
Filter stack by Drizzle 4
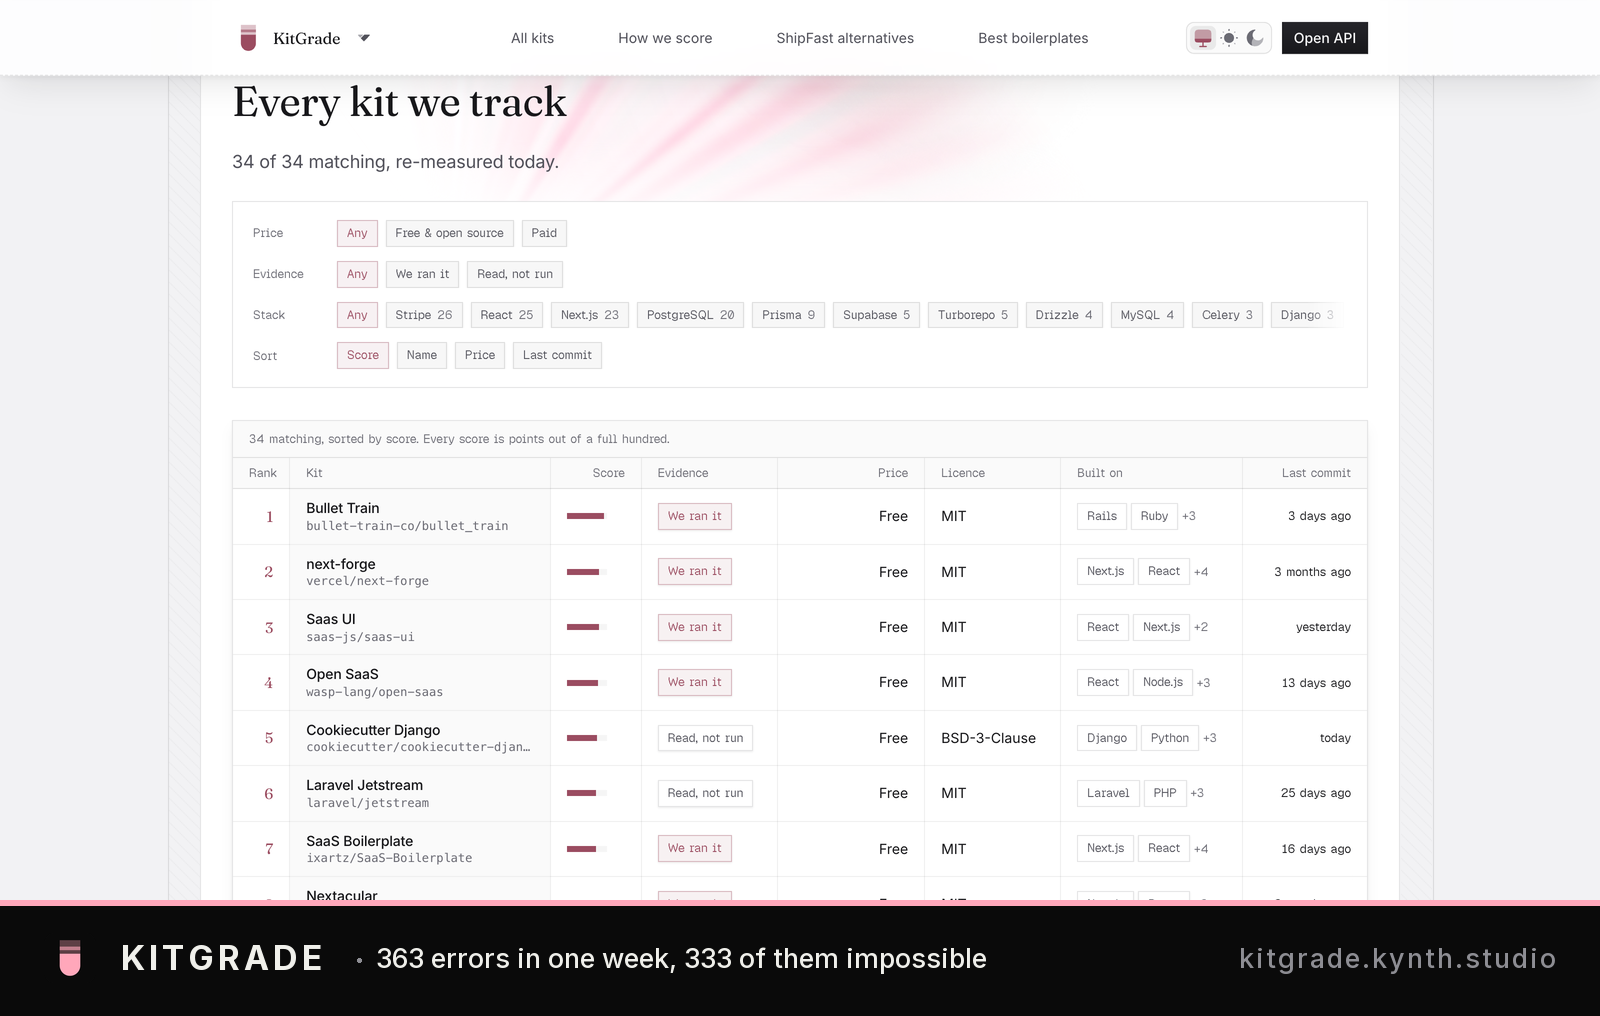coord(1064,315)
